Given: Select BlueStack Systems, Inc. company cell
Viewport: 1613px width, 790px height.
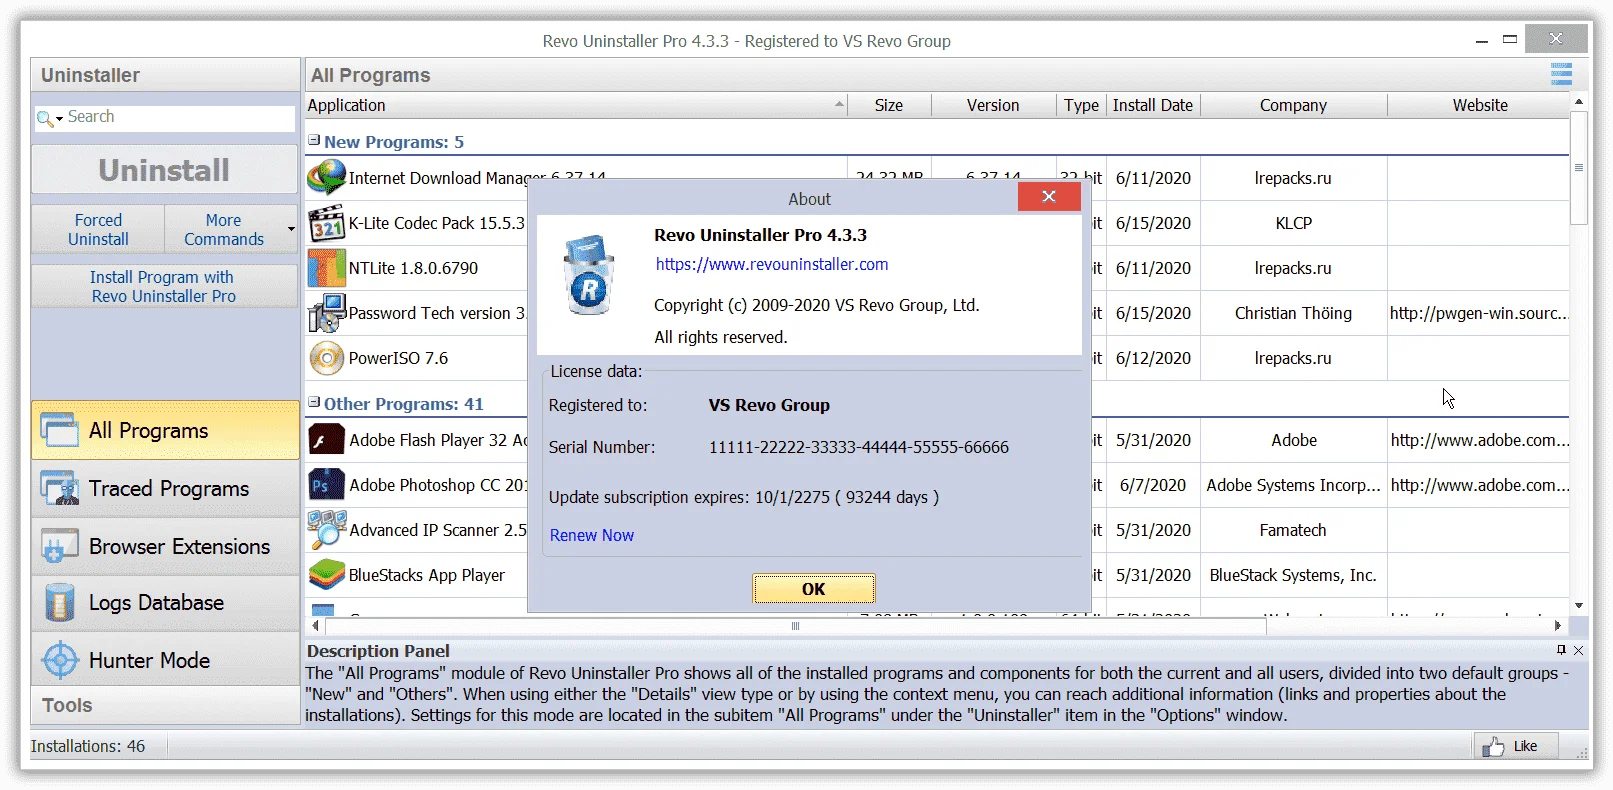Looking at the screenshot, I should tap(1293, 575).
